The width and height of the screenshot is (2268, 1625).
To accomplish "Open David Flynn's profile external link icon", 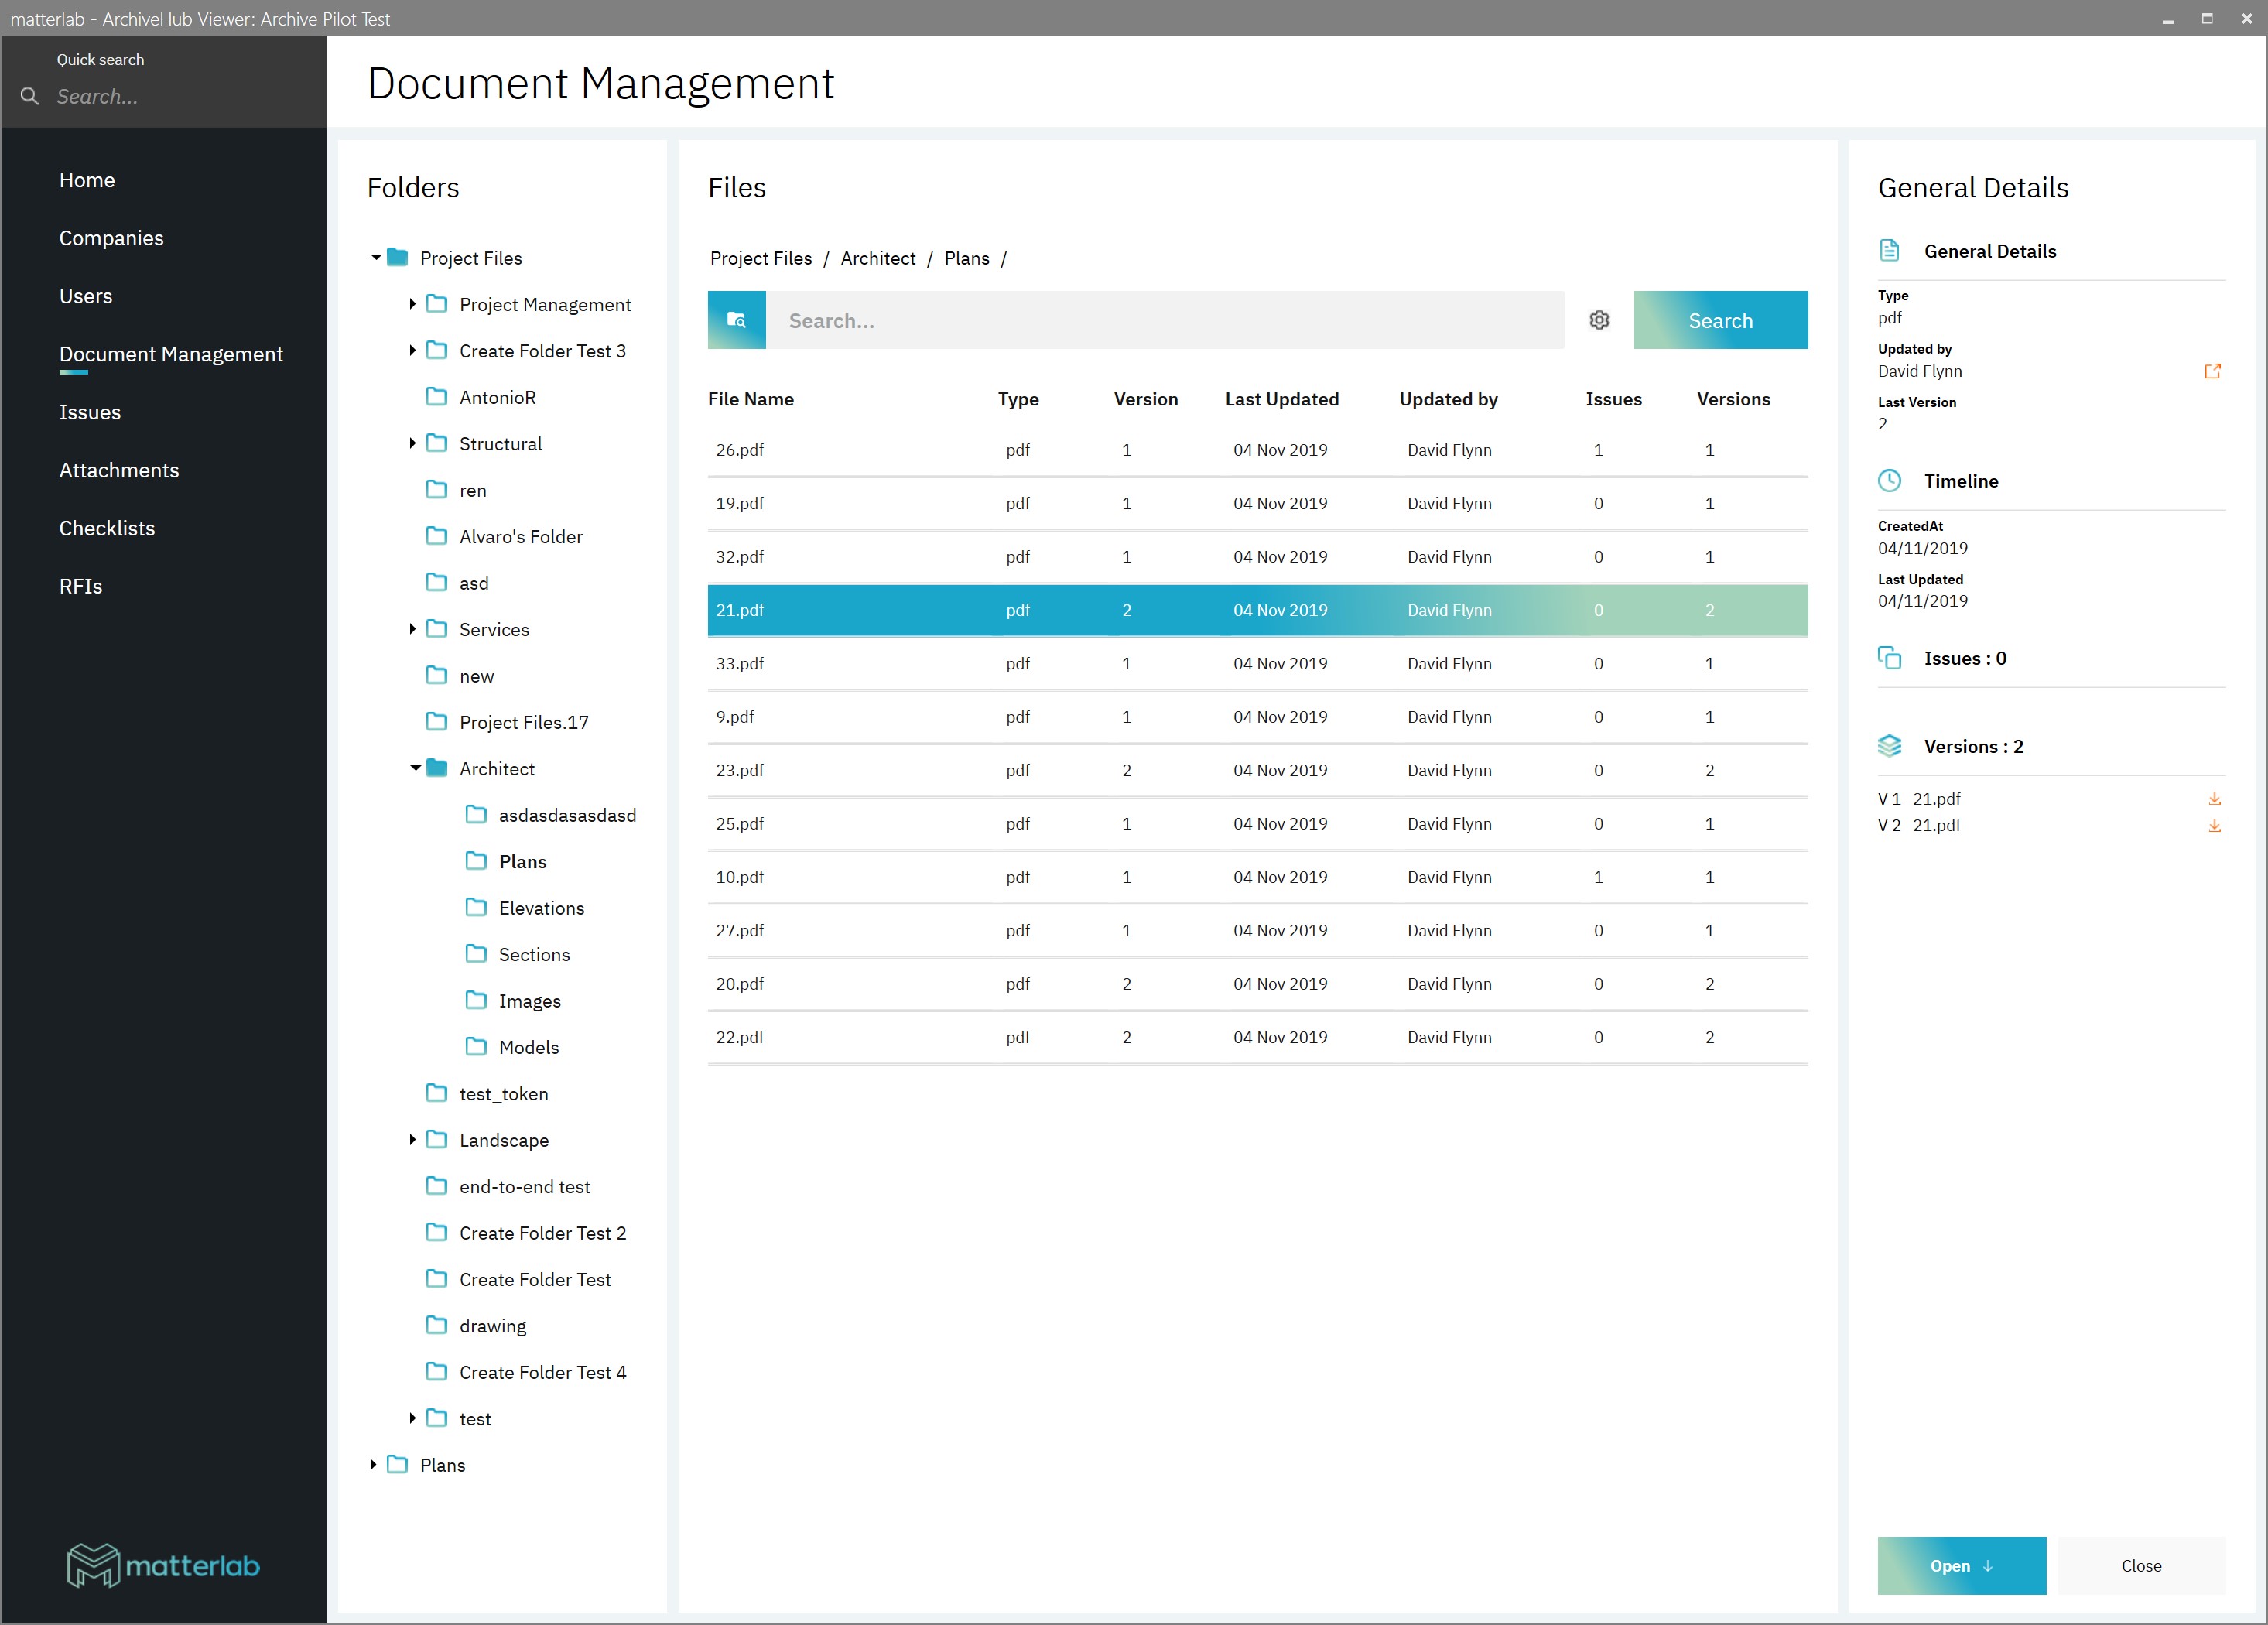I will pyautogui.click(x=2212, y=371).
